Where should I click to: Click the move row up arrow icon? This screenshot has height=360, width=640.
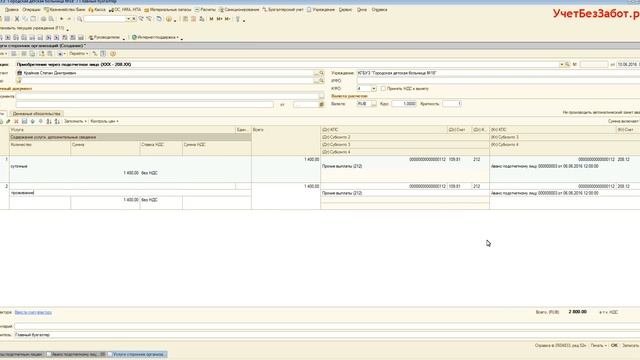[x=33, y=121]
